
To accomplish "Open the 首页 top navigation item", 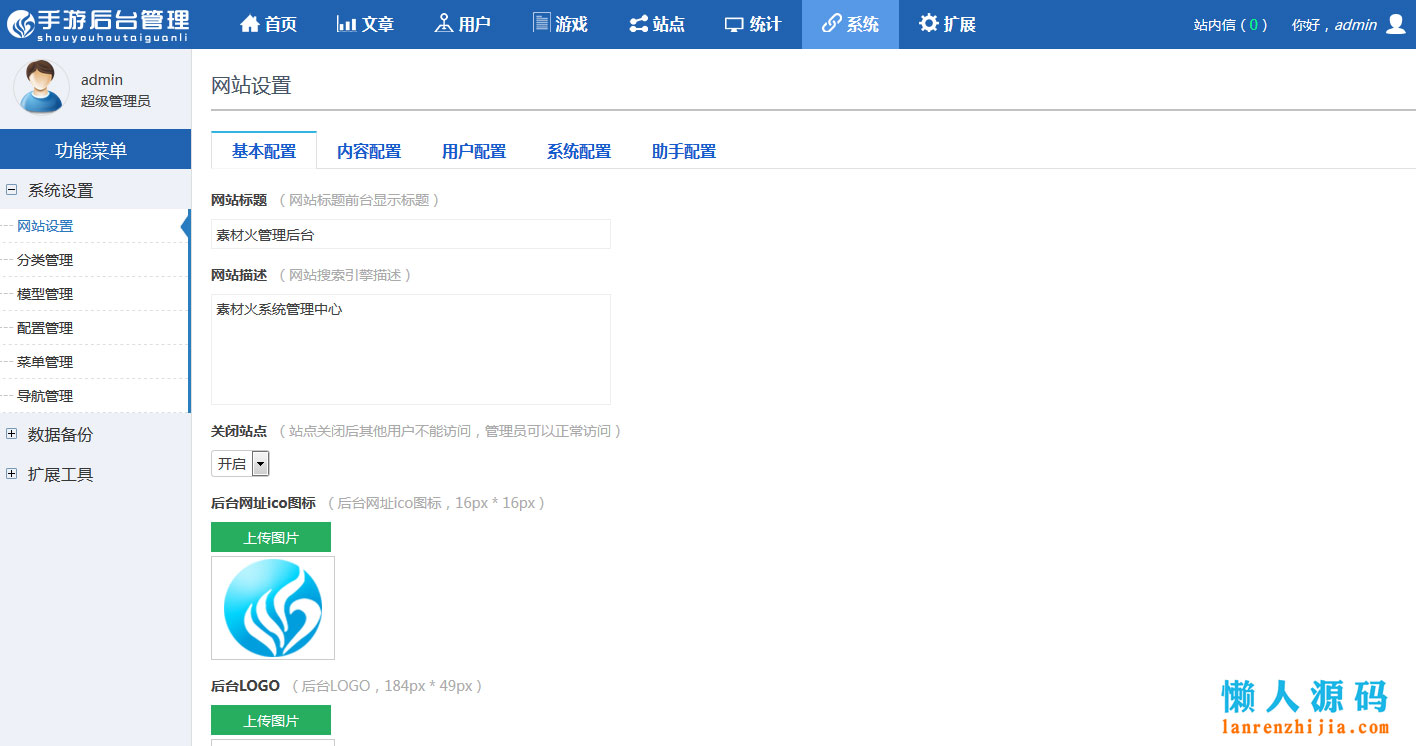I will pos(269,24).
